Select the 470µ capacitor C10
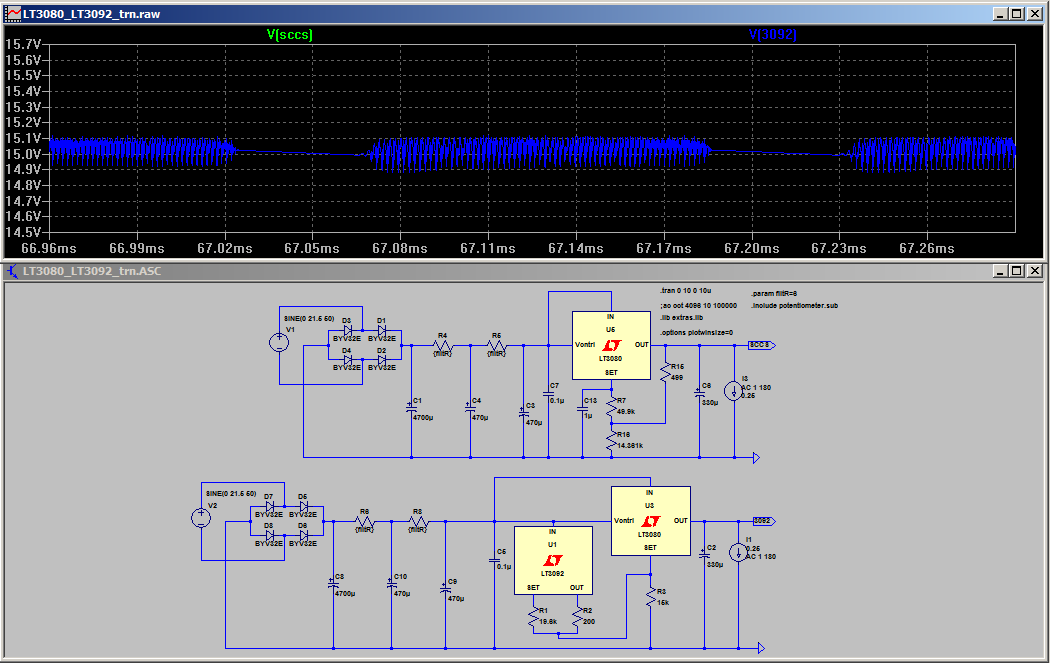This screenshot has height=663, width=1051. pyautogui.click(x=391, y=585)
